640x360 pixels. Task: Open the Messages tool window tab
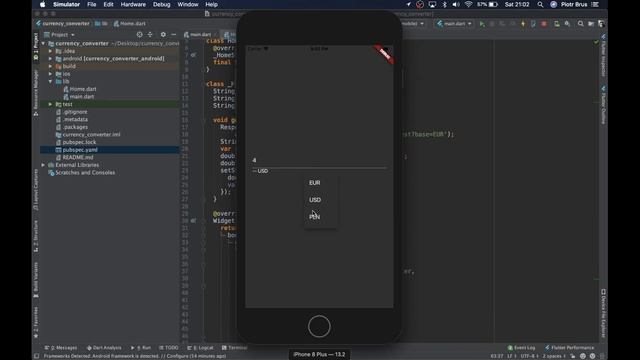click(61, 348)
